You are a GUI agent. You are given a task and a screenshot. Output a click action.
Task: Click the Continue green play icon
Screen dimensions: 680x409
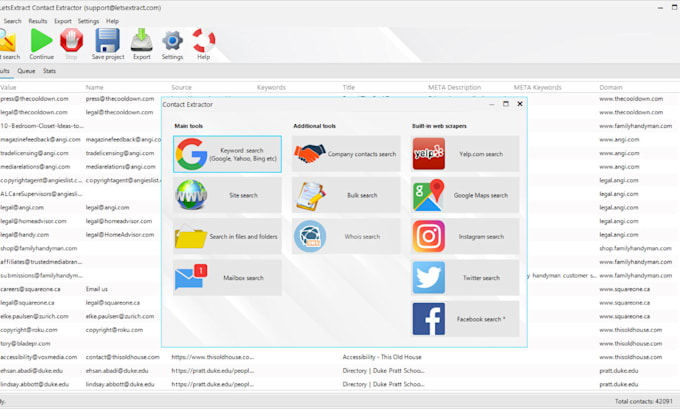coord(42,41)
